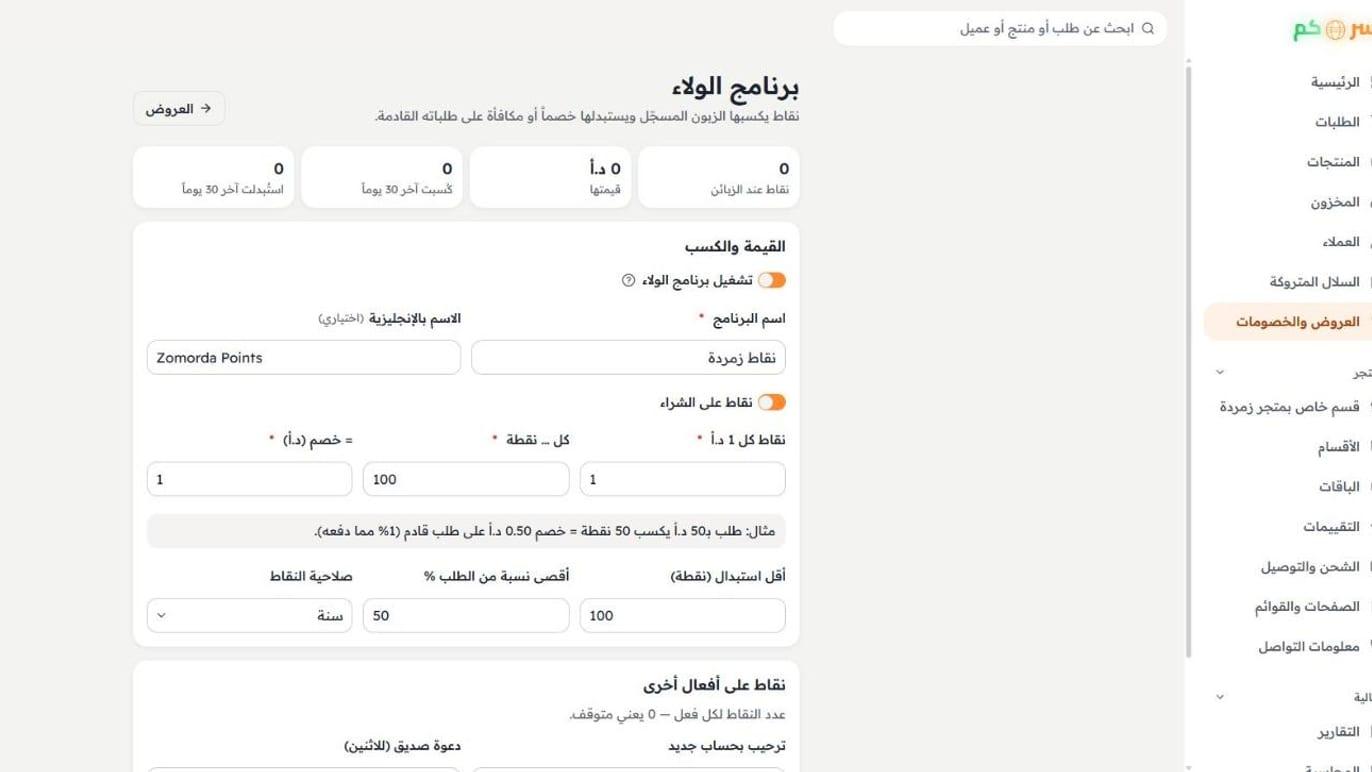Click the خصم (د.أ) field

pyautogui.click(x=250, y=479)
